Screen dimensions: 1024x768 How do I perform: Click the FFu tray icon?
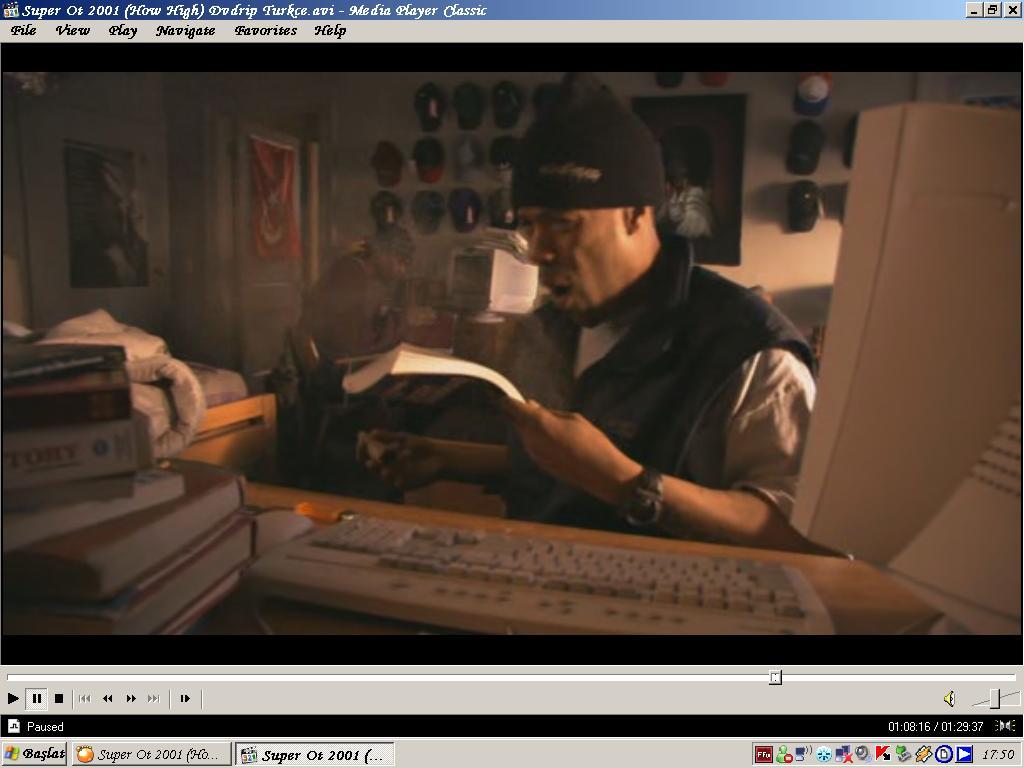[763, 755]
